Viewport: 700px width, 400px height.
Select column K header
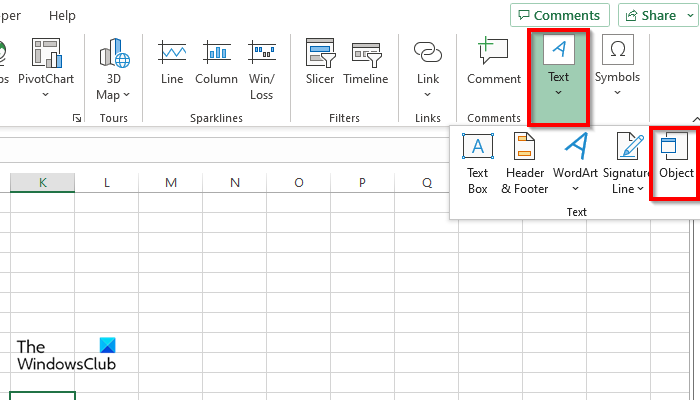42,182
